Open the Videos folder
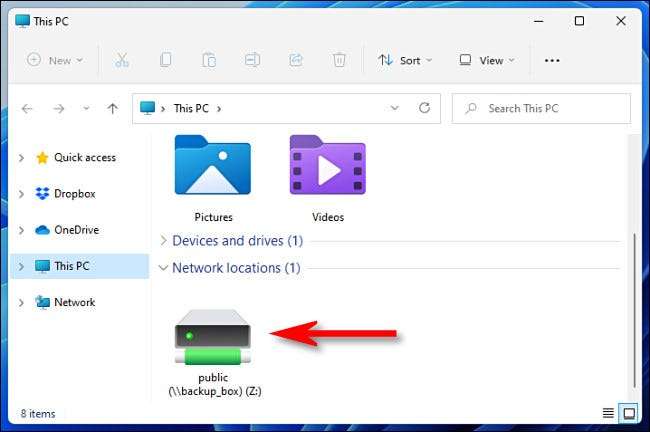 click(327, 179)
